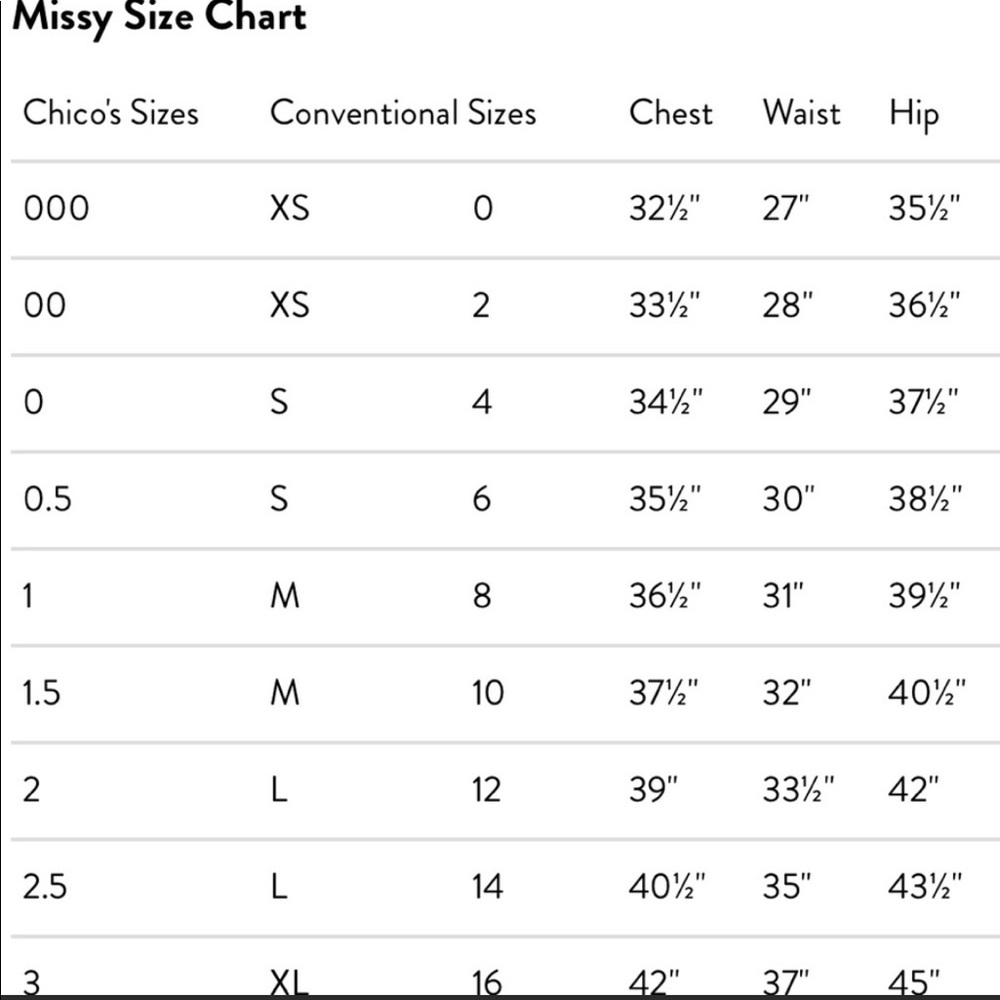
Task: Click the 32½" chest measurement
Action: coord(665,208)
